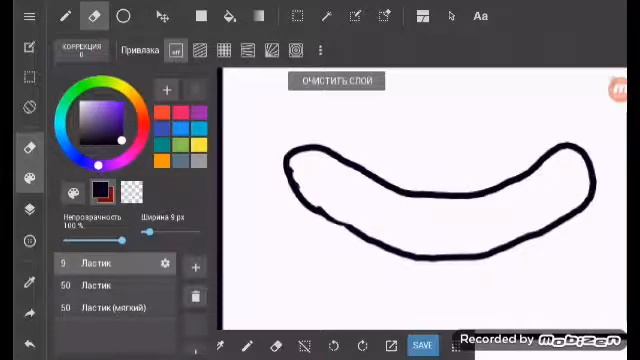
Task: Select the Bucket fill tool
Action: coord(230,16)
